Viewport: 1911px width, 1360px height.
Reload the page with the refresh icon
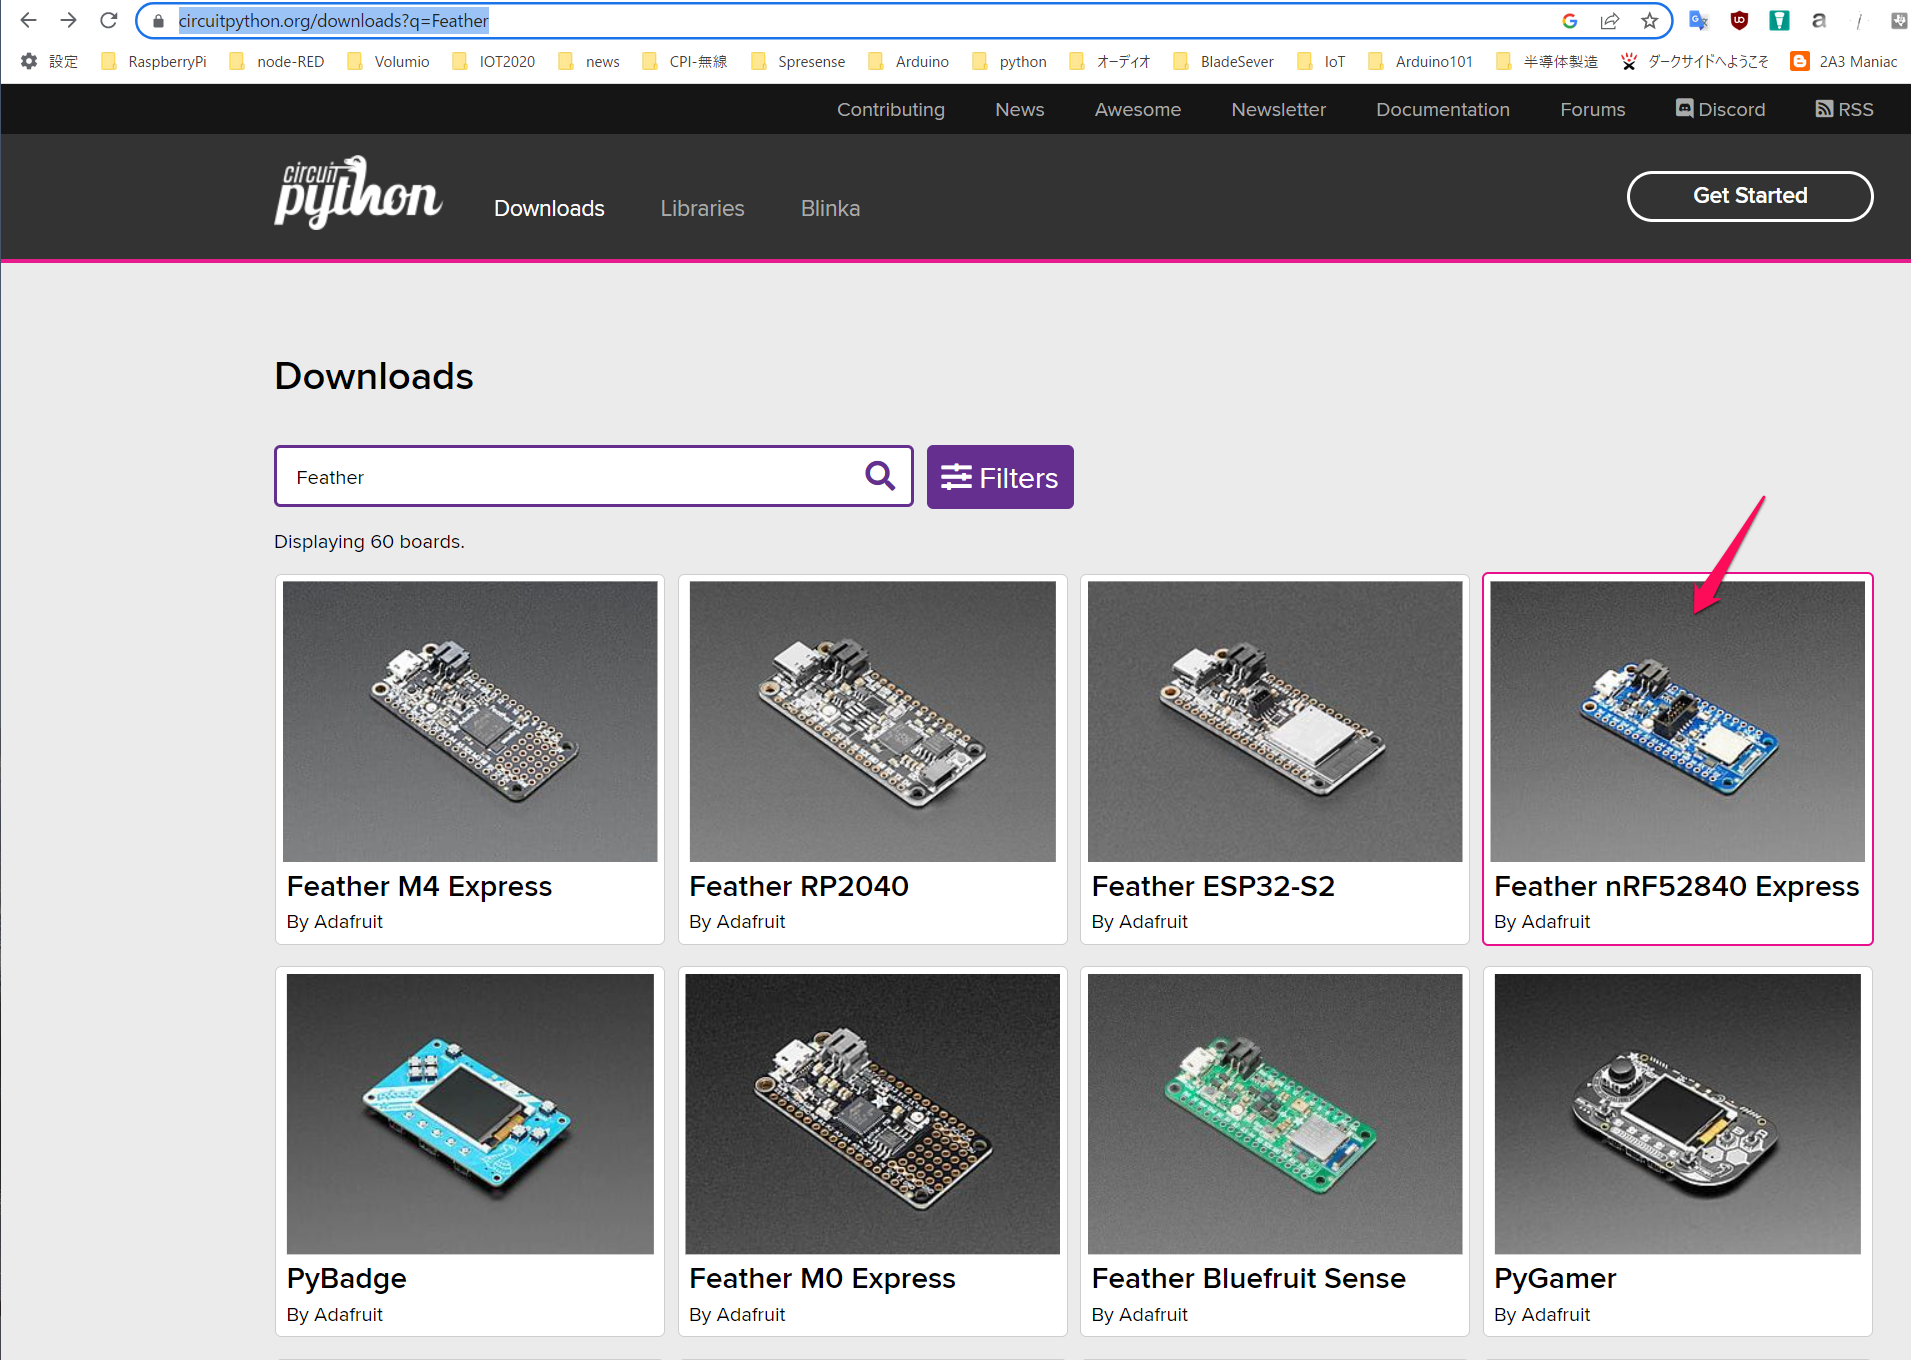pyautogui.click(x=109, y=20)
